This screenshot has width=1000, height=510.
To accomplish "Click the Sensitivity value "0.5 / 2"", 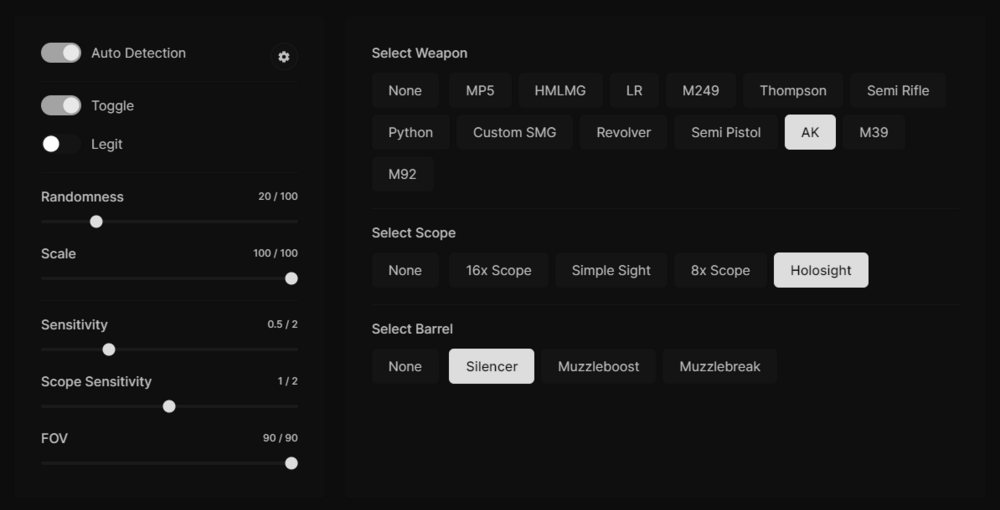I will point(283,324).
